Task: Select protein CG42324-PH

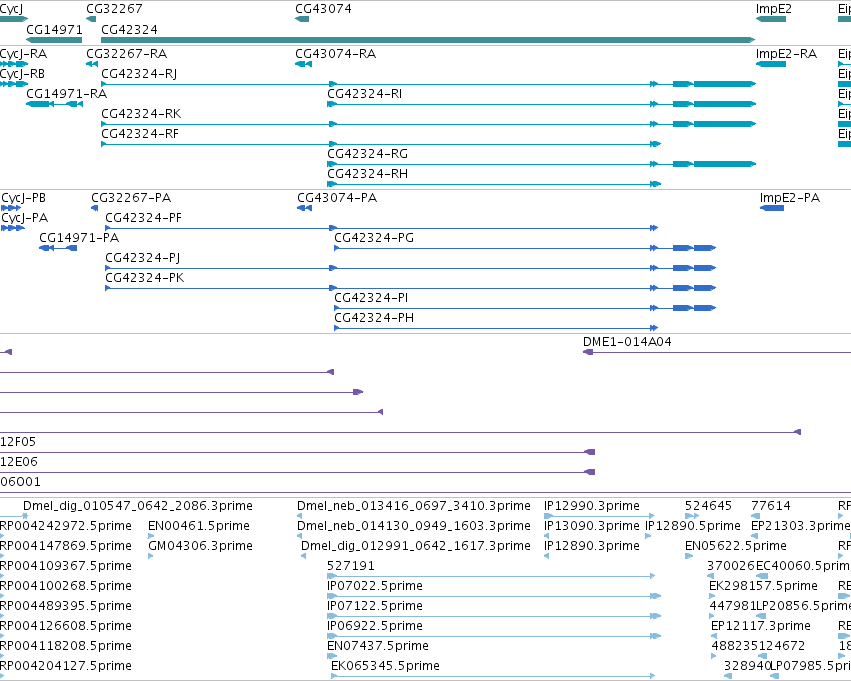Action: coord(374,318)
